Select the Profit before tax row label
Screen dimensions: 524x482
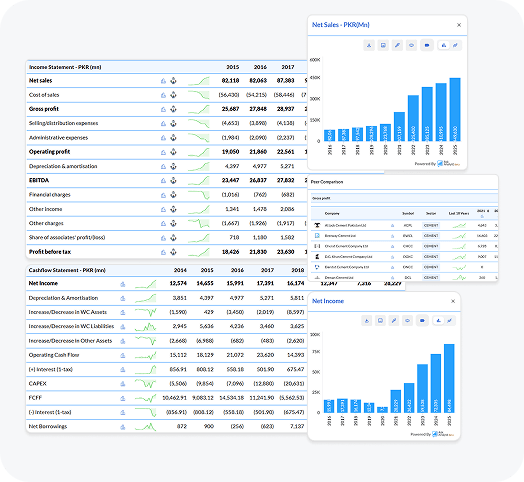click(50, 252)
